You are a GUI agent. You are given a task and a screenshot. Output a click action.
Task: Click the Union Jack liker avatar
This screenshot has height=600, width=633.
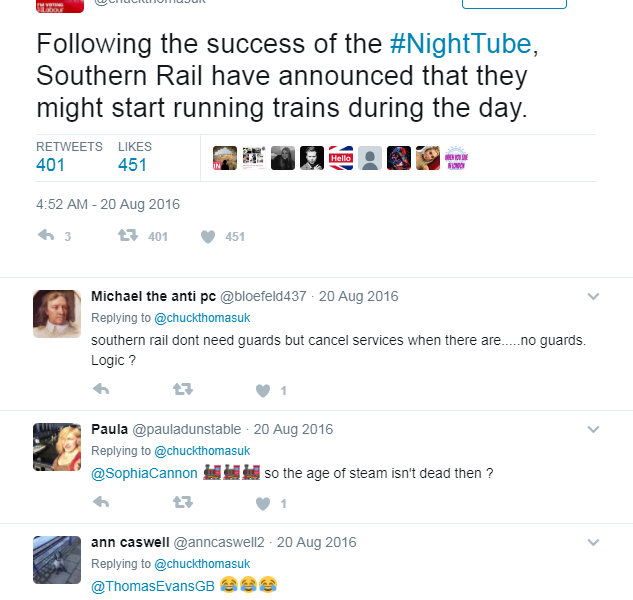pyautogui.click(x=341, y=158)
